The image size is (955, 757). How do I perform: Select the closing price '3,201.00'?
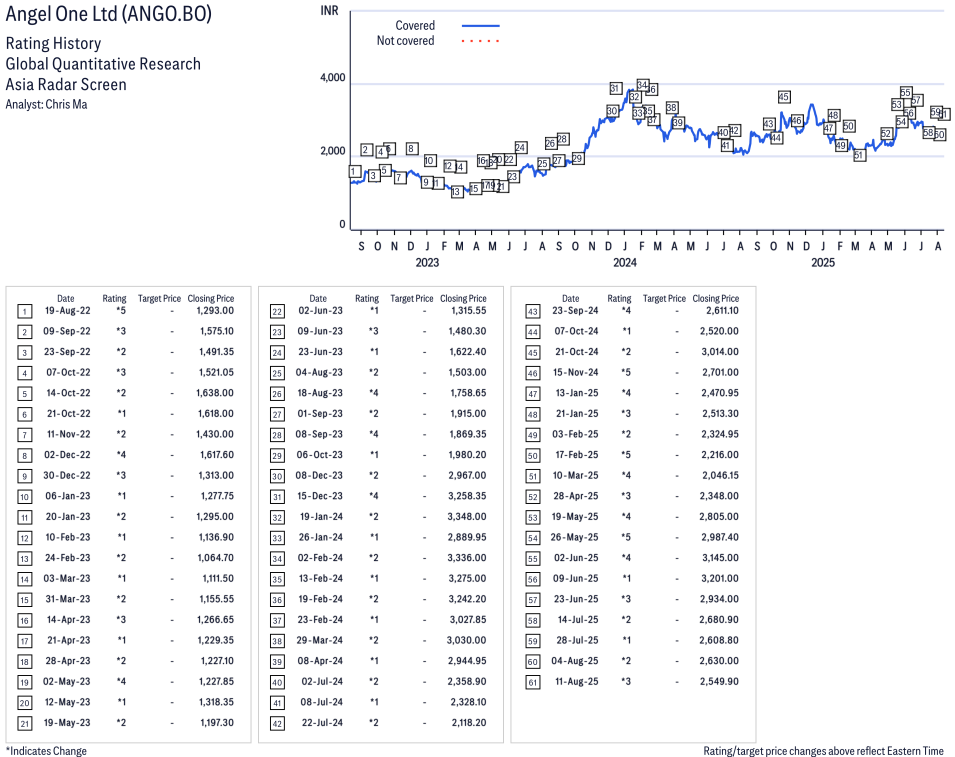721,579
